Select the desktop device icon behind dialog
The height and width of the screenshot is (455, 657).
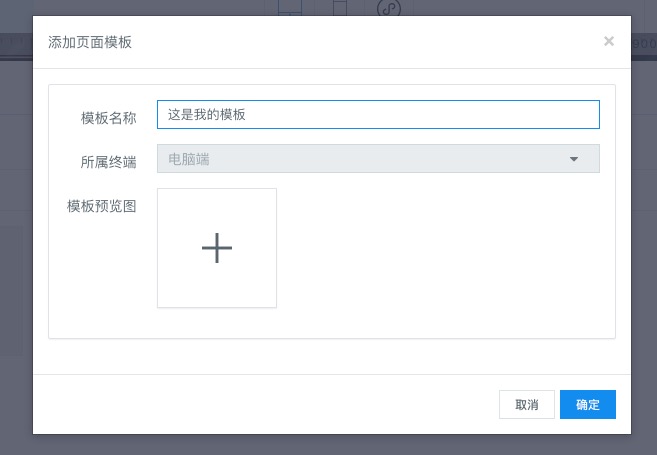[x=290, y=7]
